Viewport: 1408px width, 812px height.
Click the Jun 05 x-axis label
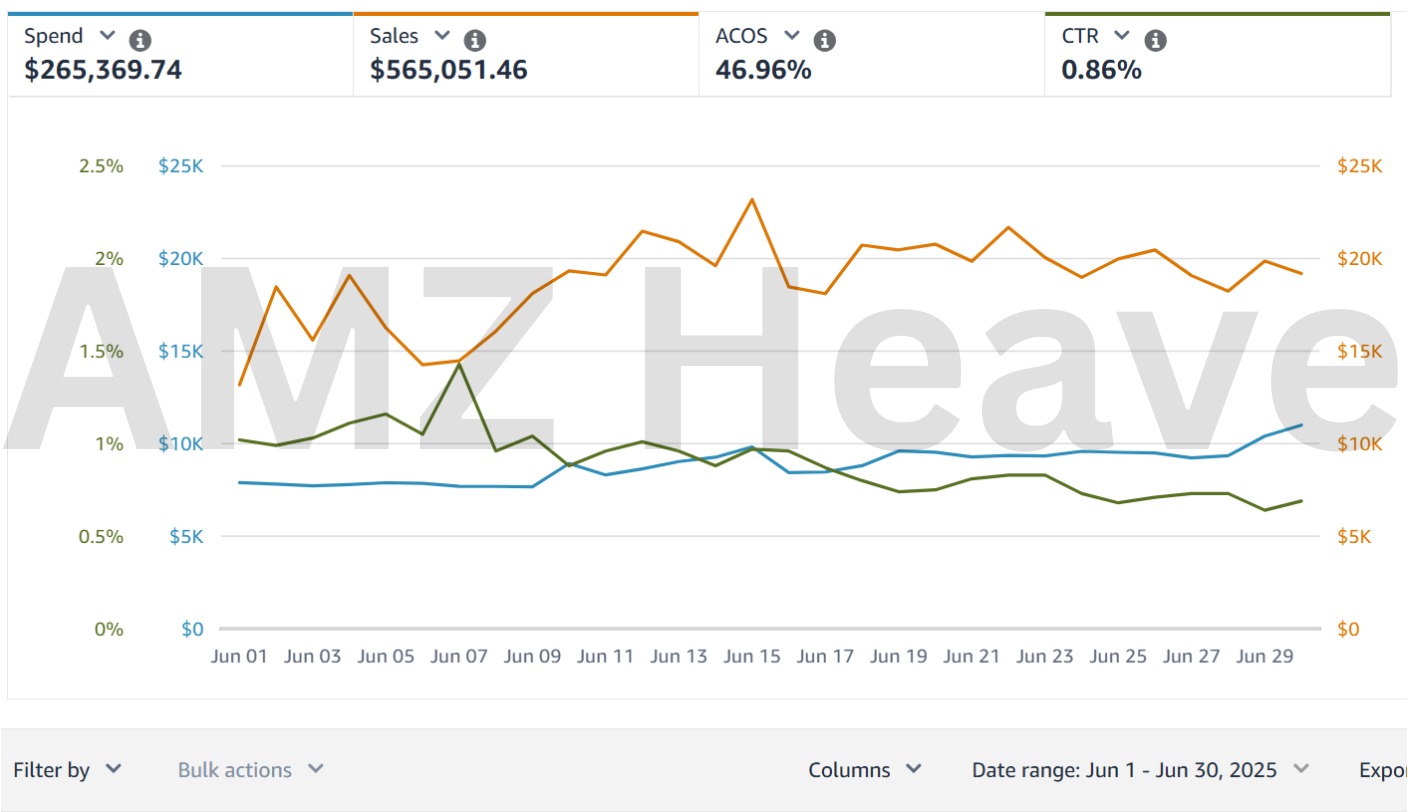click(x=386, y=657)
